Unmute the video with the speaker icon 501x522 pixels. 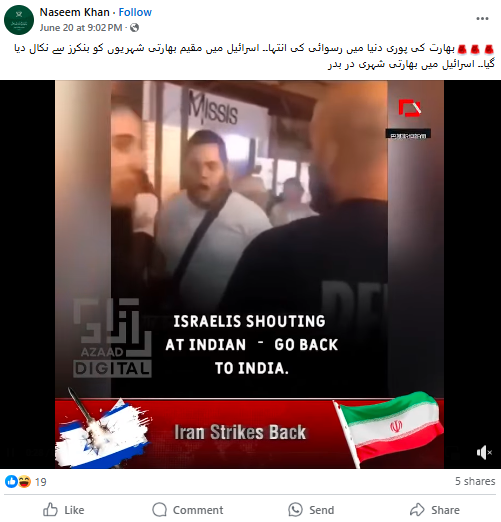click(x=484, y=453)
